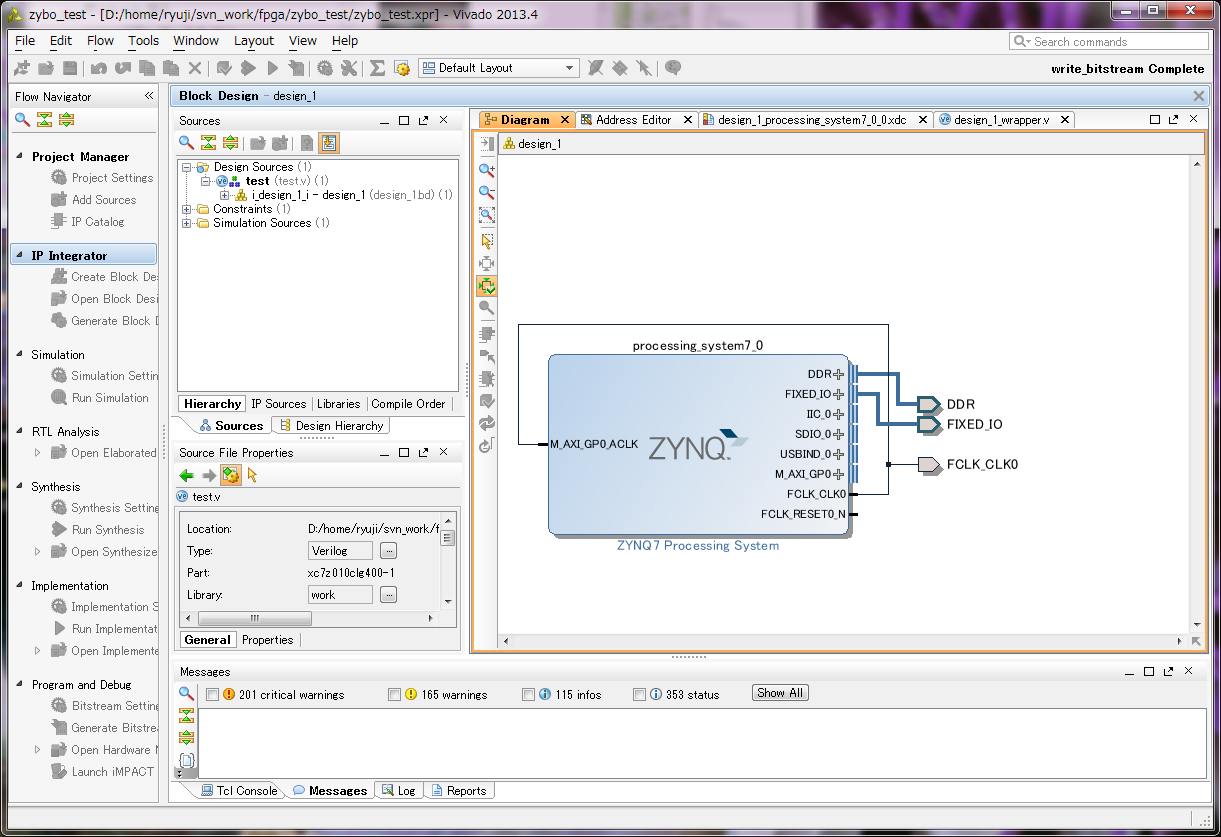This screenshot has width=1221, height=837.
Task: Open the Window menu
Action: pyautogui.click(x=196, y=41)
